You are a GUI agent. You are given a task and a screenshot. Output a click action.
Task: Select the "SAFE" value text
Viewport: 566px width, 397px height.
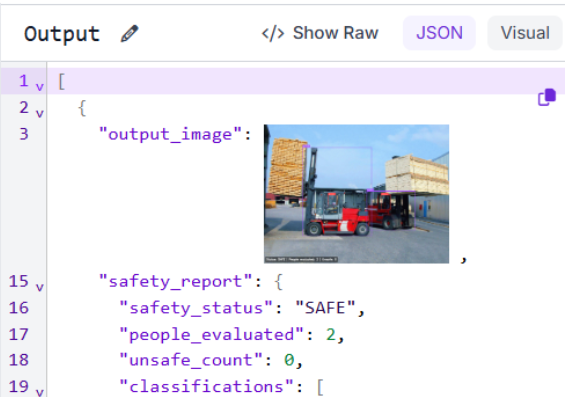325,308
